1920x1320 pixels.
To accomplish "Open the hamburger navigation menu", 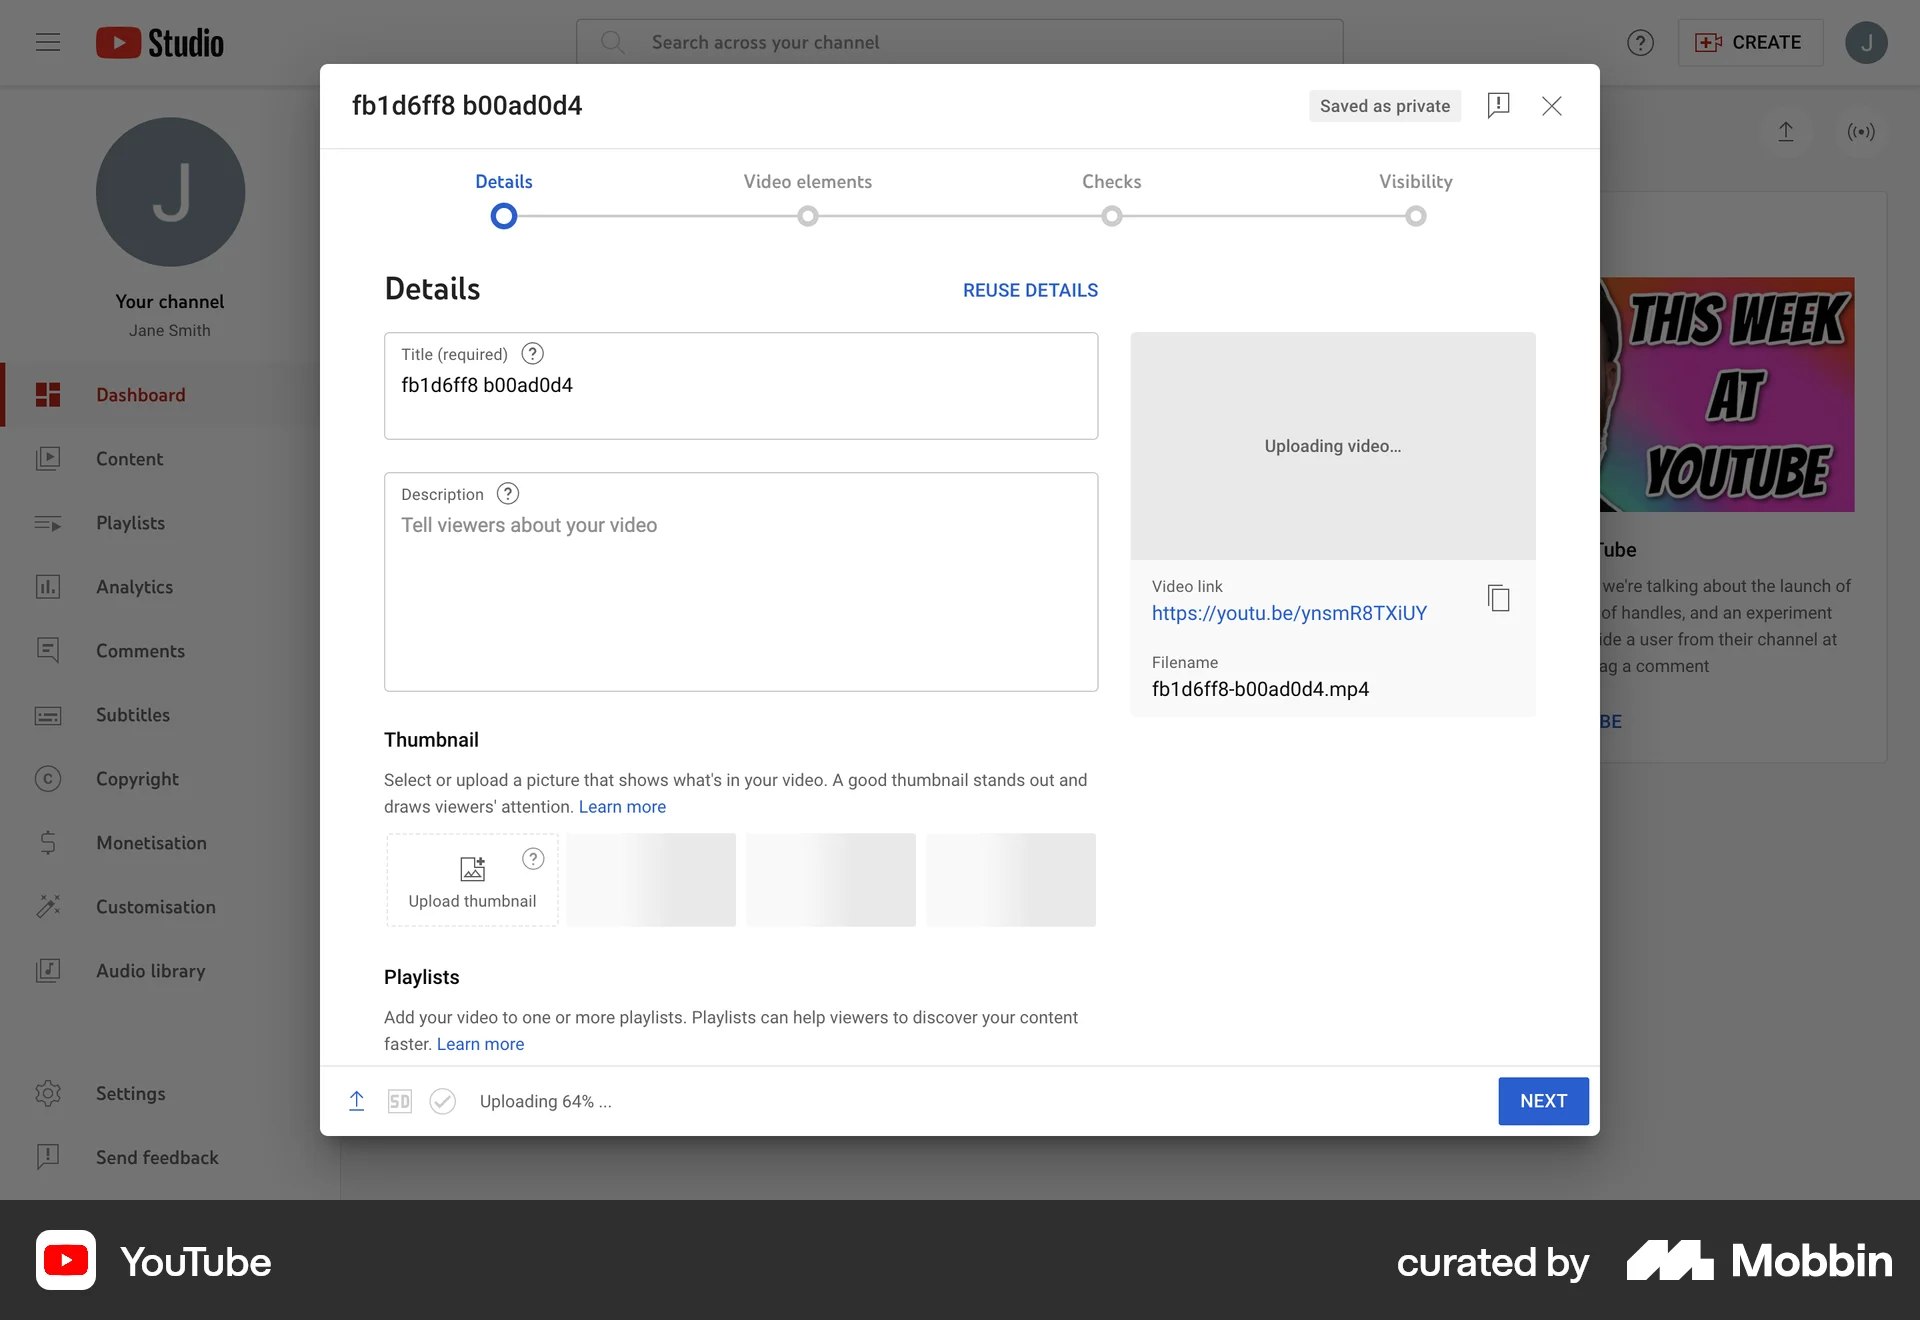I will (47, 42).
